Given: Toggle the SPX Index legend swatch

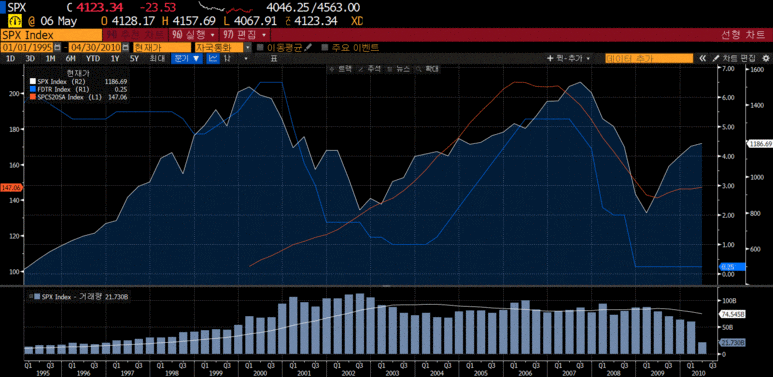Looking at the screenshot, I should click(33, 81).
